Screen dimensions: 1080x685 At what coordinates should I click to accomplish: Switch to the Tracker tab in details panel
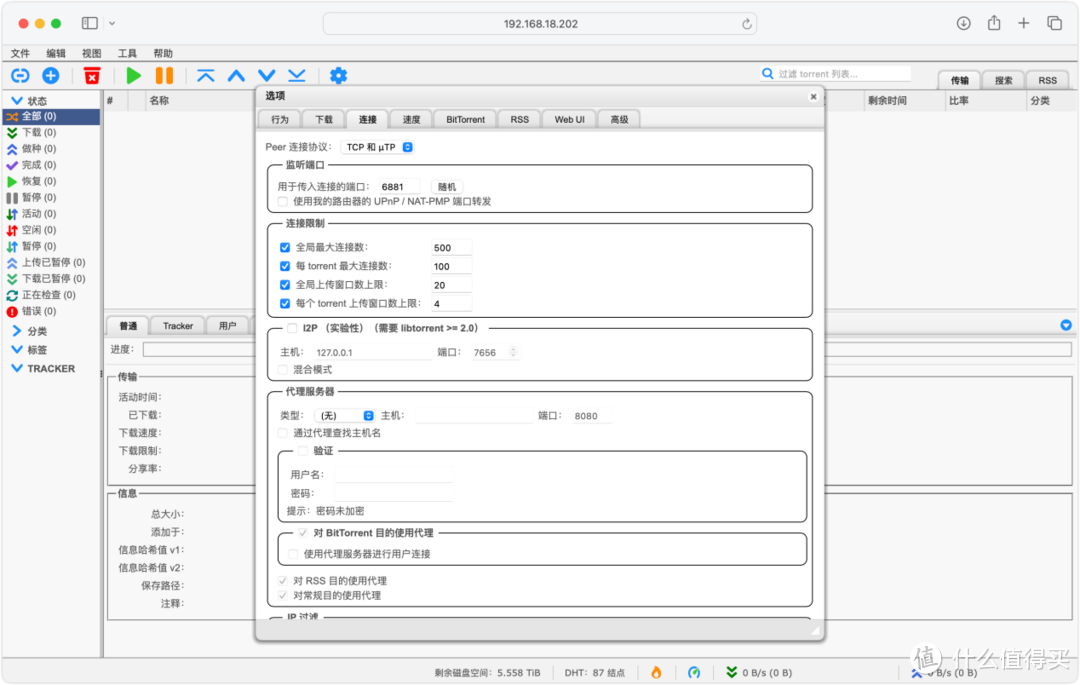coord(177,325)
